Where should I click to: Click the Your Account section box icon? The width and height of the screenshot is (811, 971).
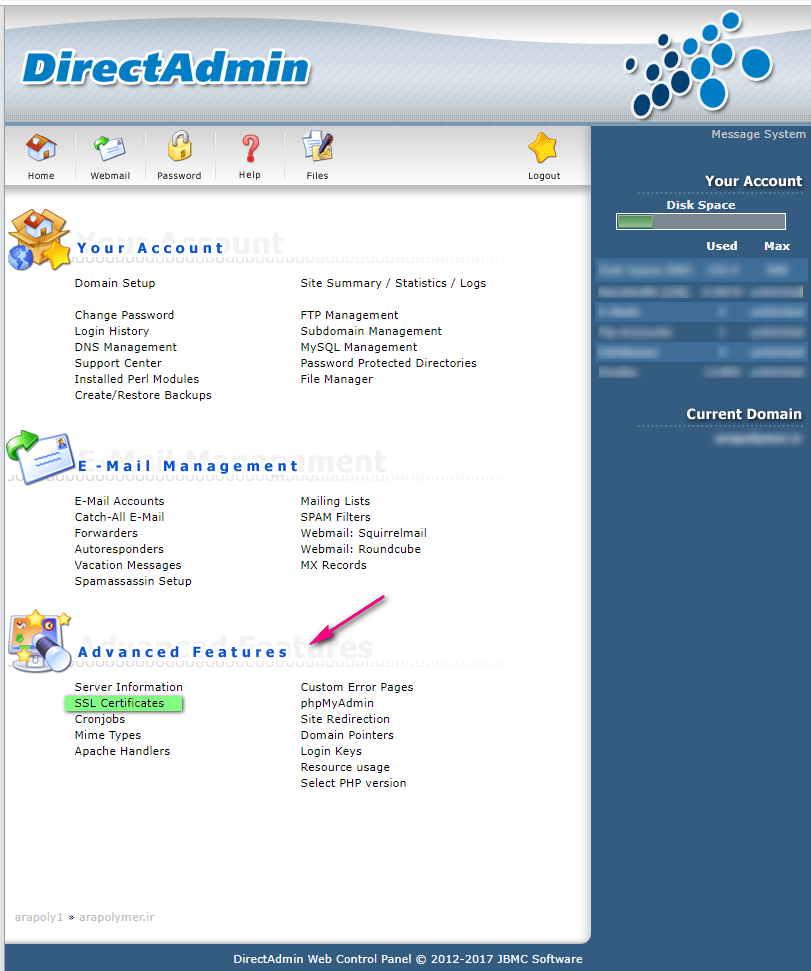40,240
